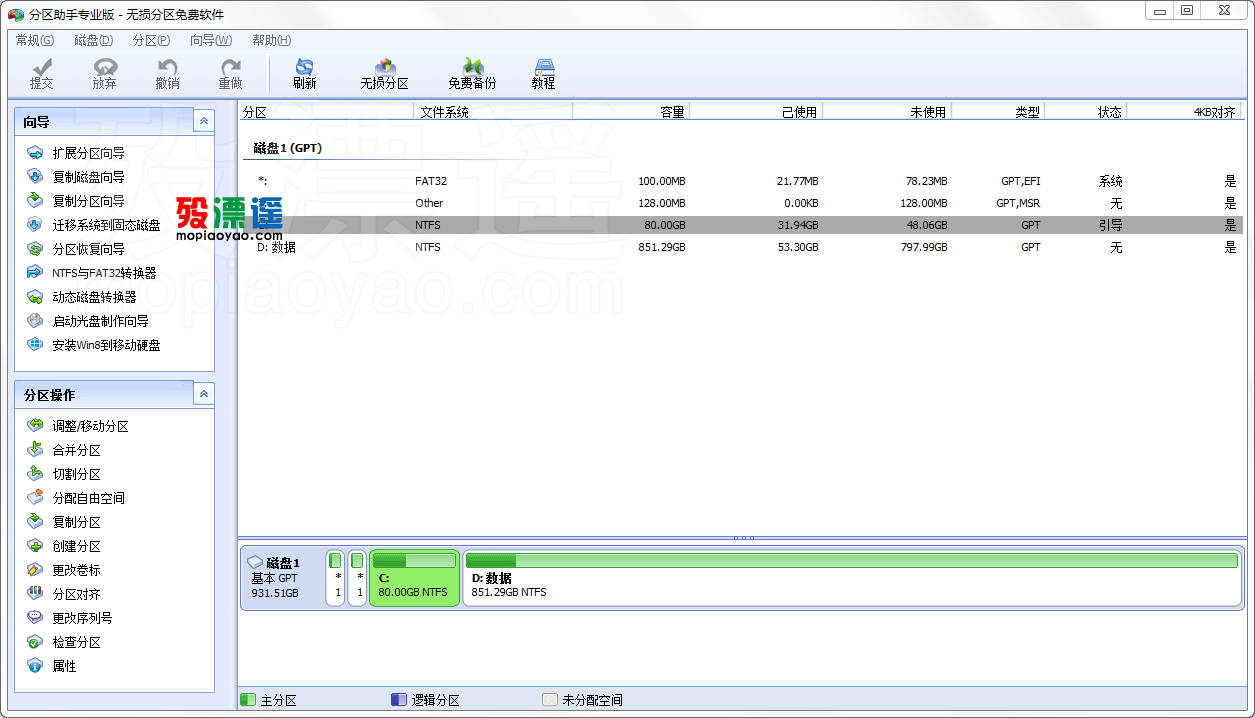This screenshot has width=1255, height=718.
Task: Refresh the disk list with 刷新
Action: tap(305, 74)
